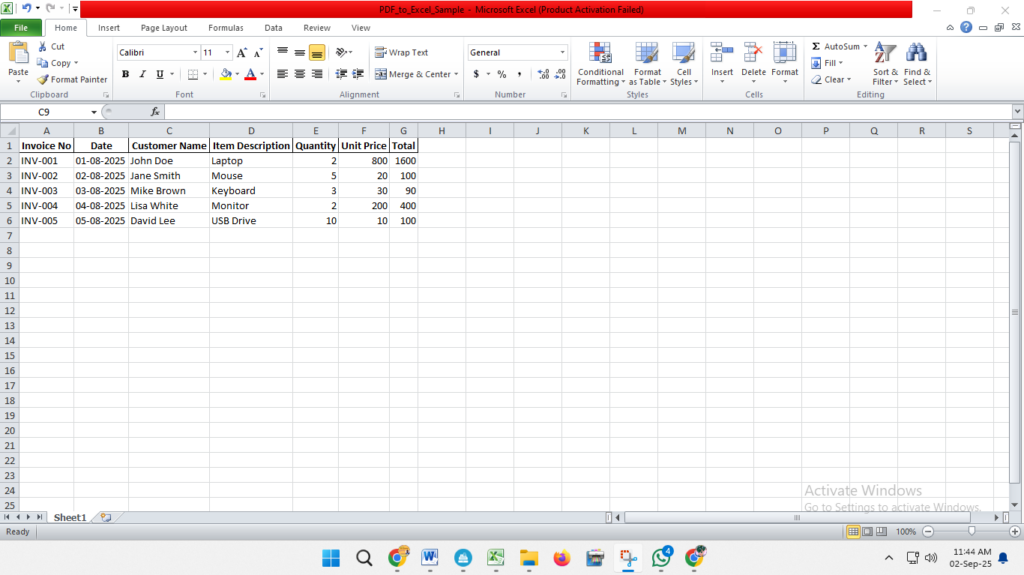Open Sort & Filter

pyautogui.click(x=885, y=63)
